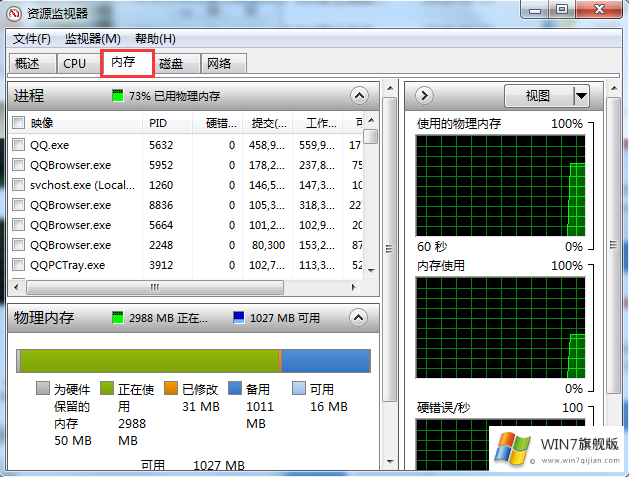Sort by the 提交(... column header
This screenshot has width=629, height=477.
pyautogui.click(x=268, y=123)
